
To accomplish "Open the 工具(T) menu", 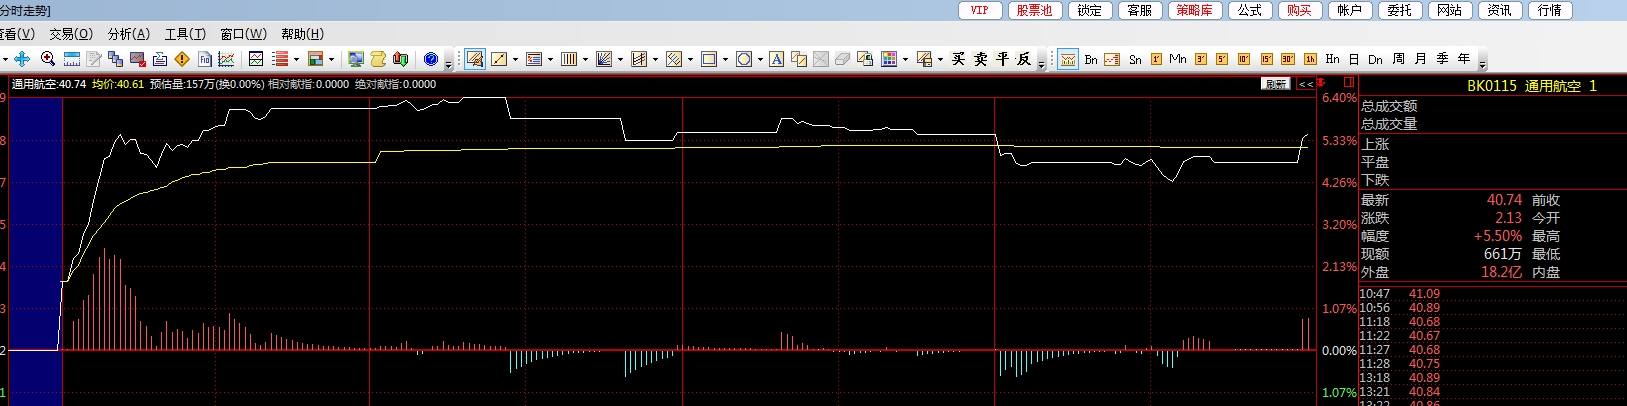I will (185, 34).
